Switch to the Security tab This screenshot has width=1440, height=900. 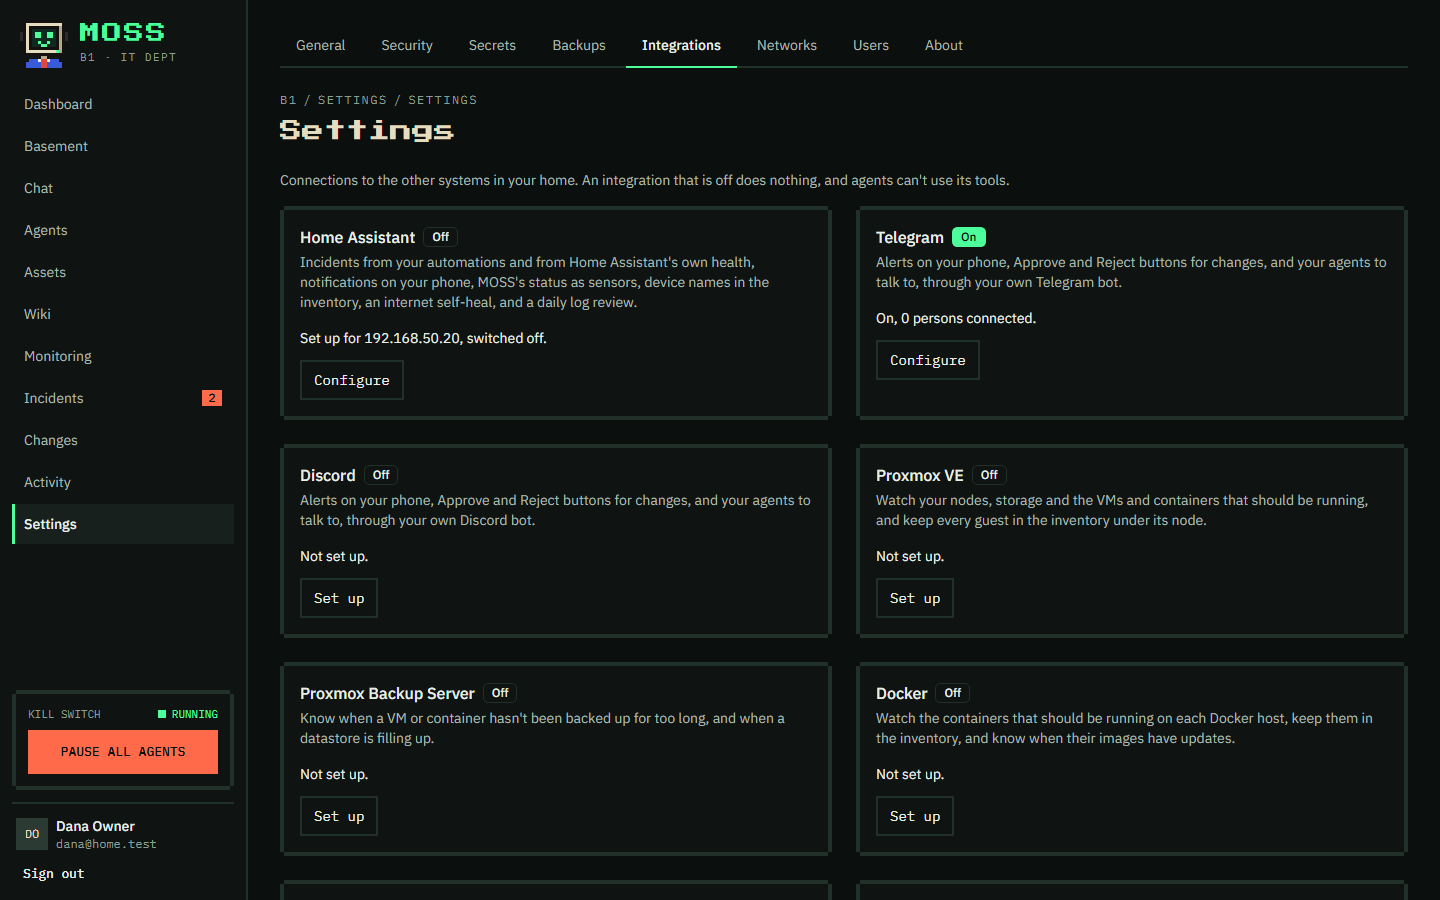click(407, 45)
